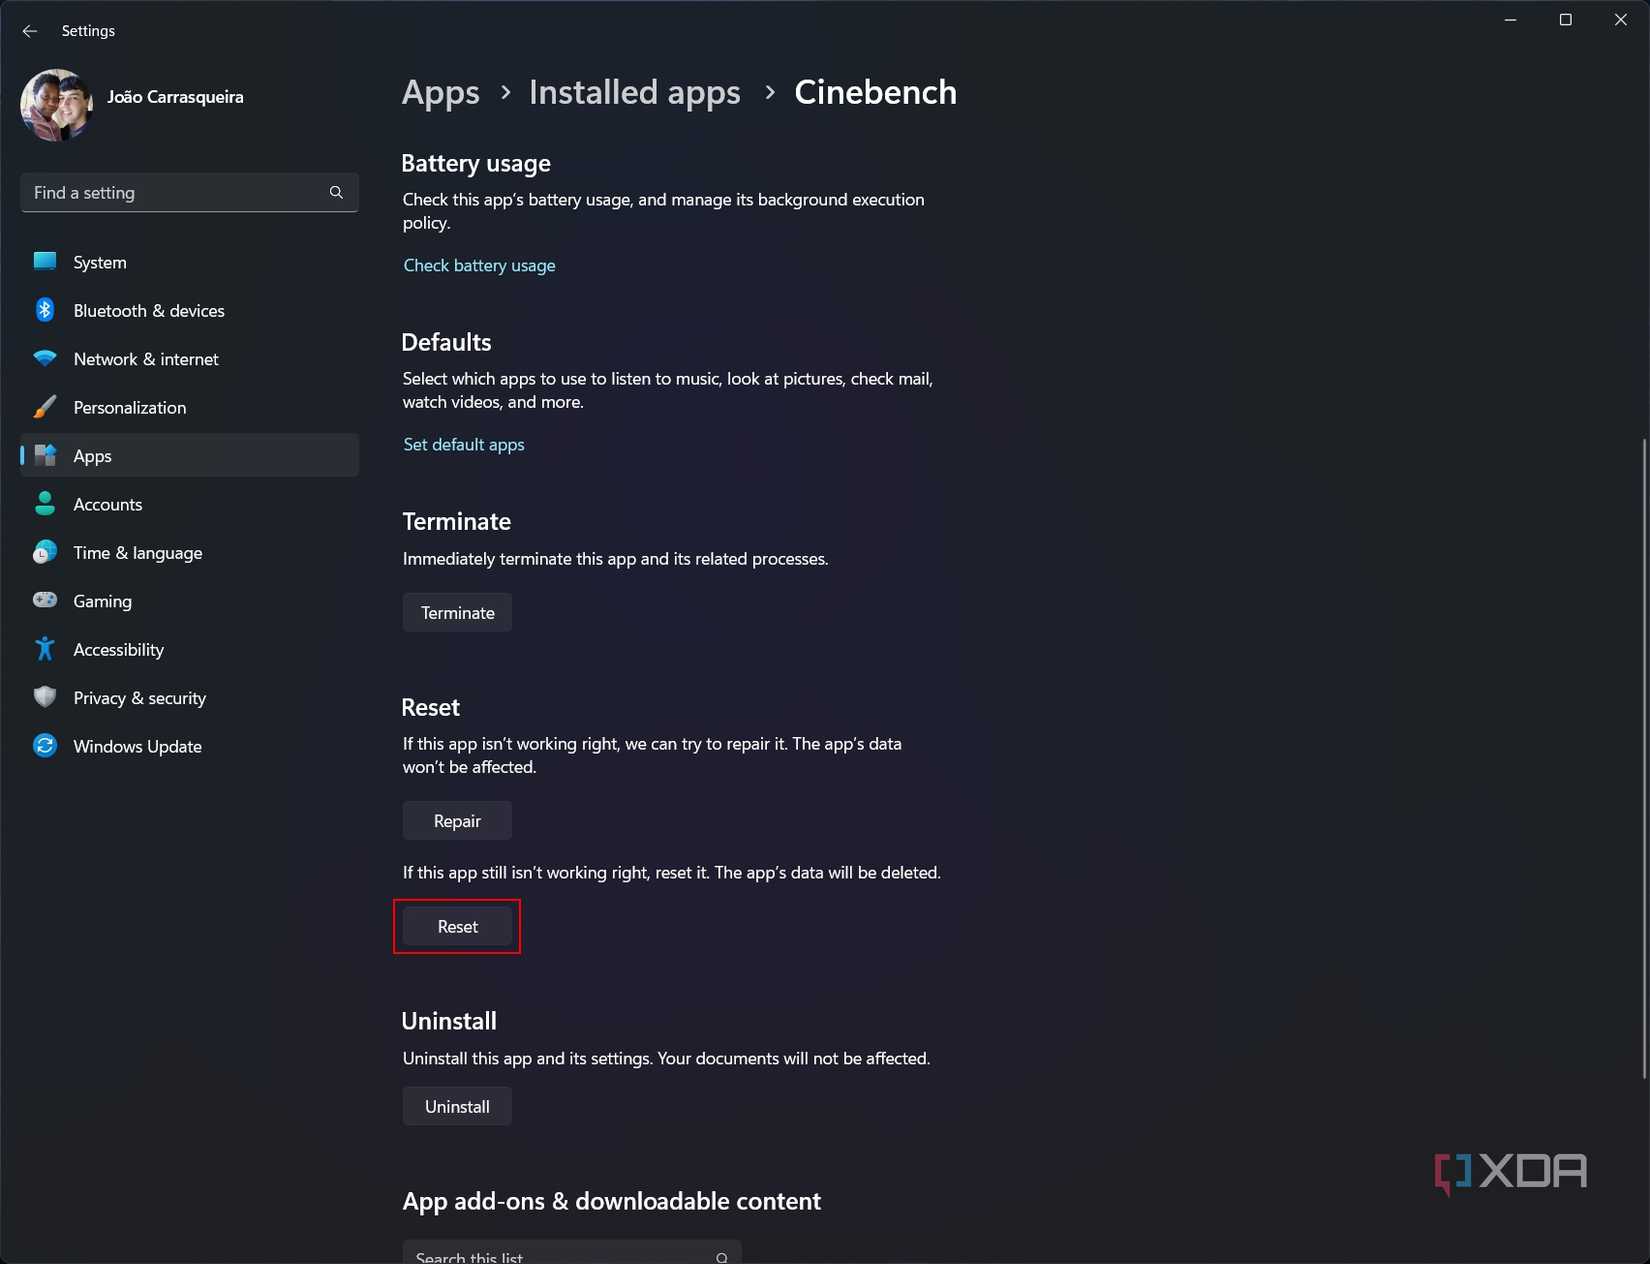The image size is (1650, 1264).
Task: Click the Uninstall button
Action: [457, 1107]
